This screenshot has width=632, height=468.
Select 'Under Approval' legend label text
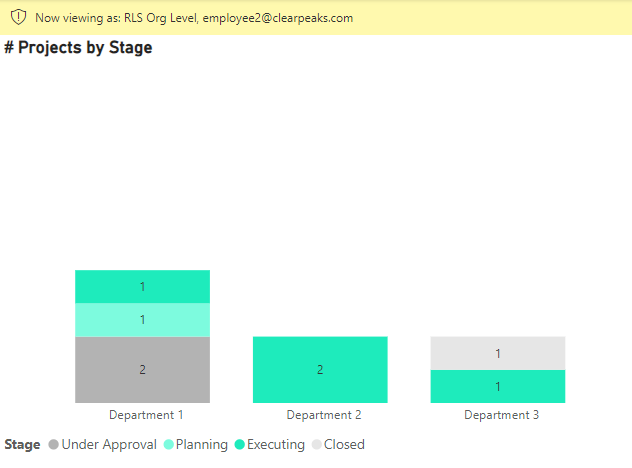coord(109,445)
